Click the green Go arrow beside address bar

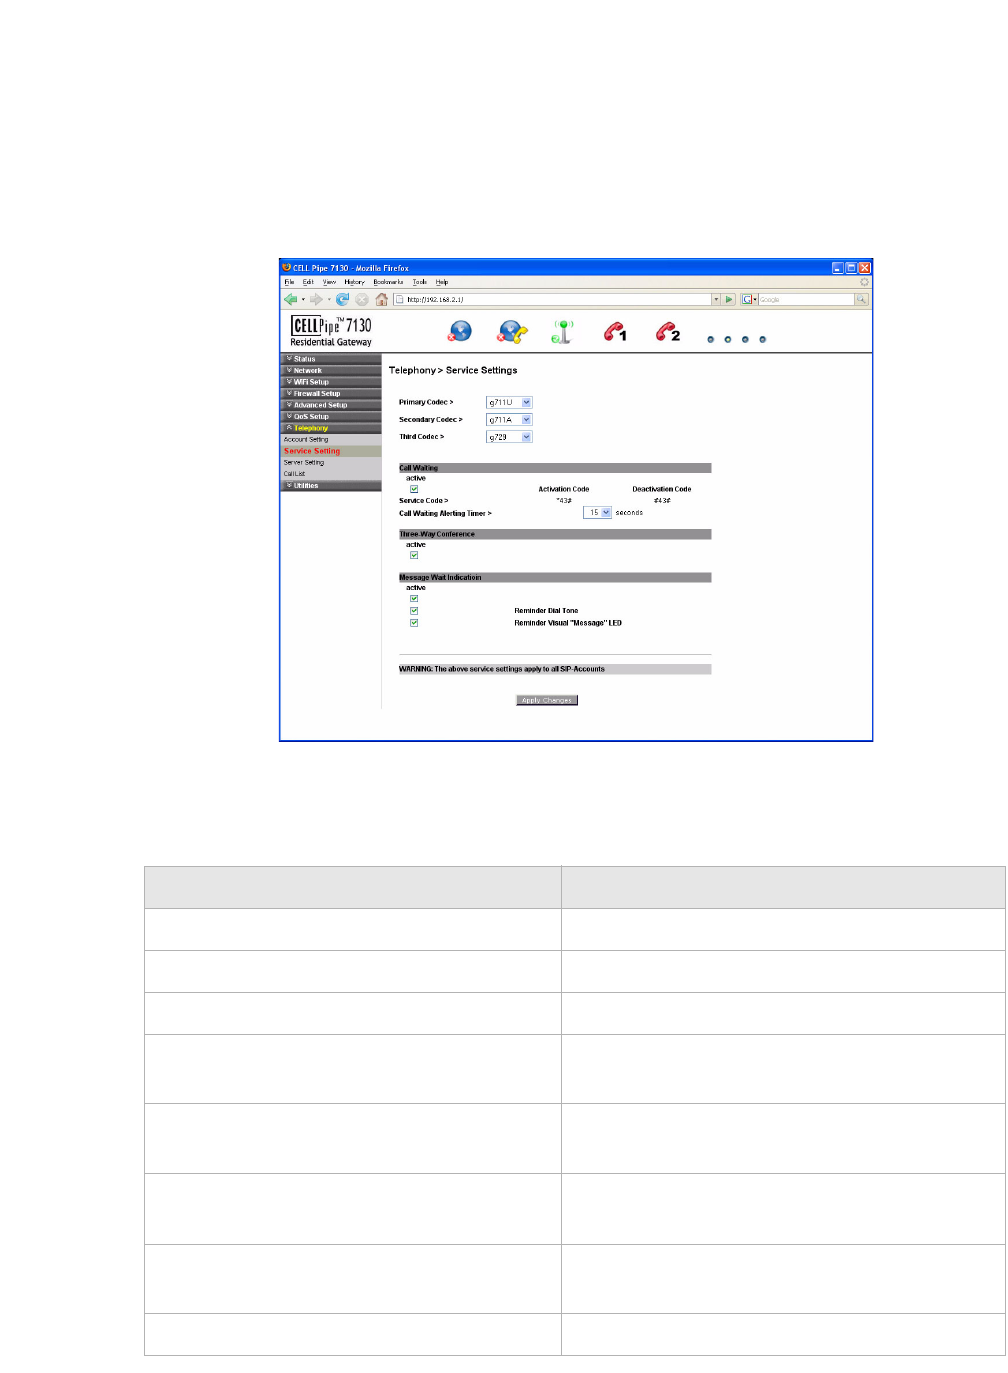point(729,299)
